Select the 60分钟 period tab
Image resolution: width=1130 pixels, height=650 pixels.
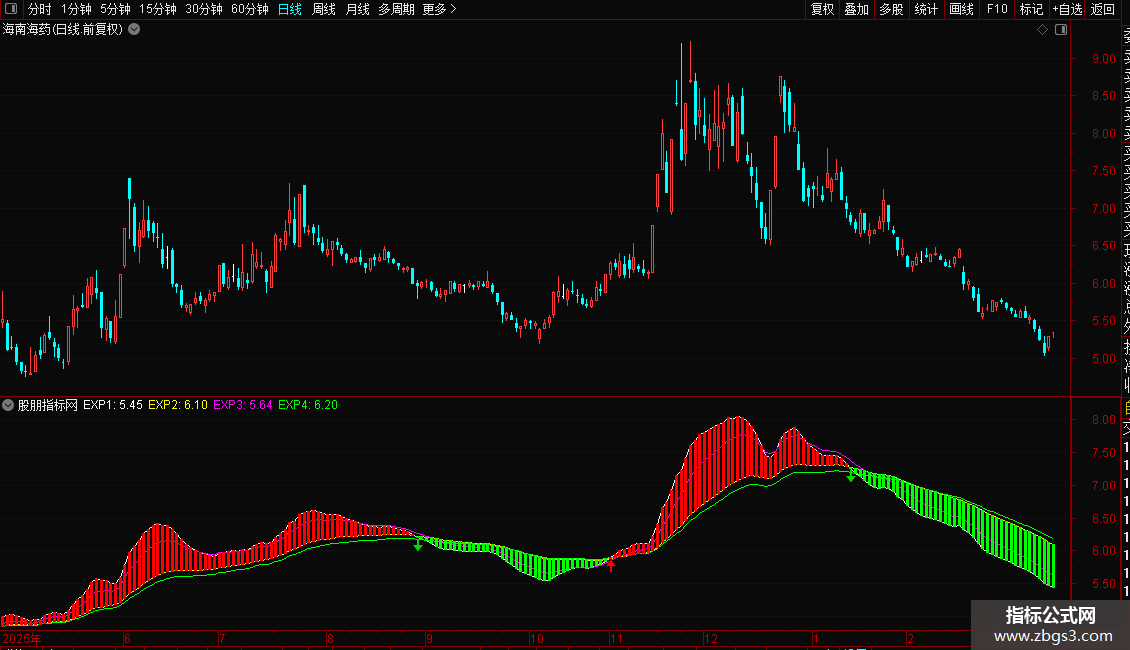click(x=250, y=9)
